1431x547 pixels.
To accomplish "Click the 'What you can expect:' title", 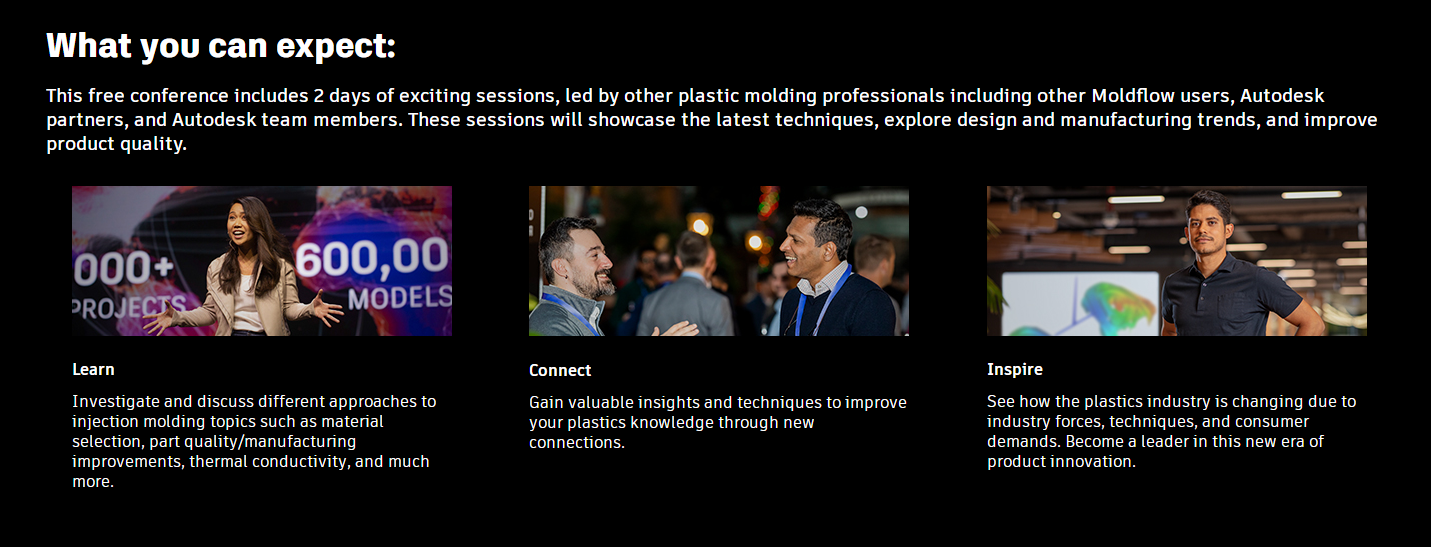I will [x=221, y=46].
